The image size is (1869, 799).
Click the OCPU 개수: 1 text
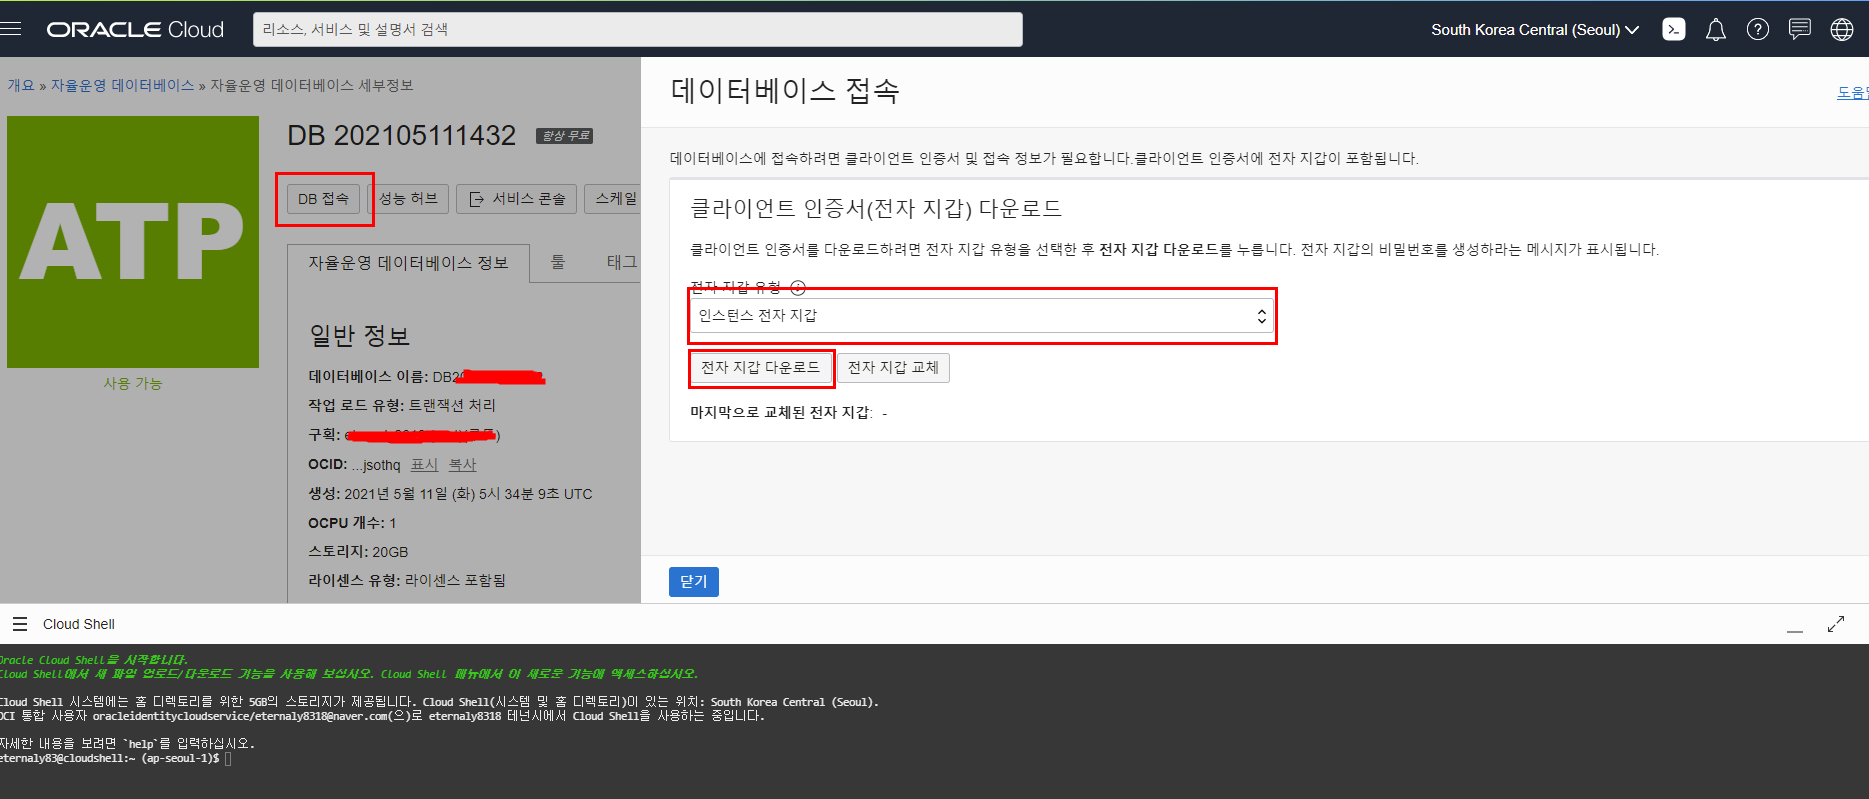point(352,523)
